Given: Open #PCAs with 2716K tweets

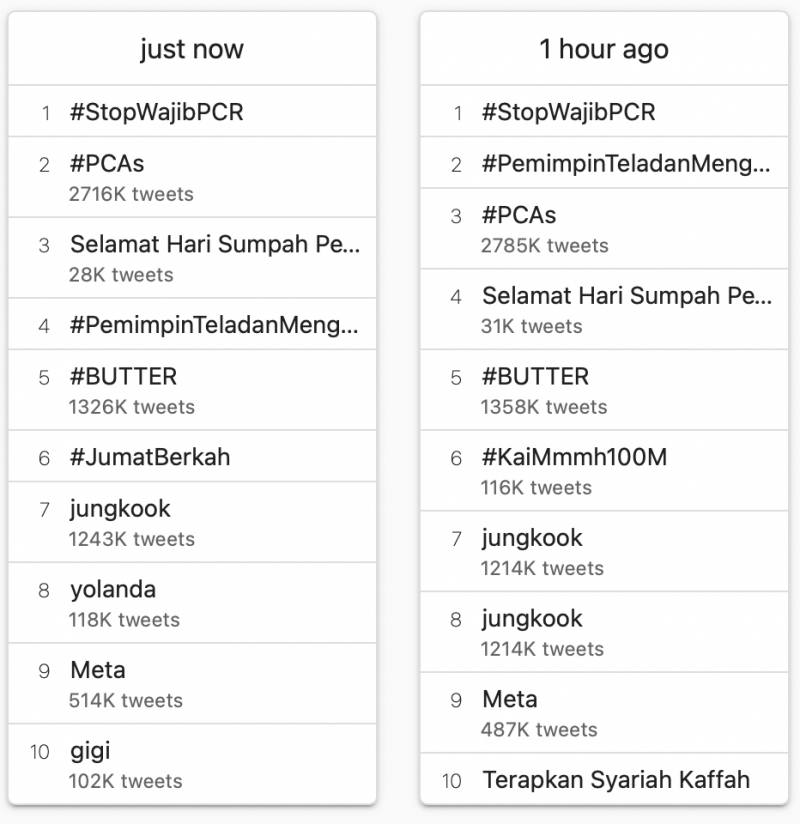Looking at the screenshot, I should coord(192,178).
